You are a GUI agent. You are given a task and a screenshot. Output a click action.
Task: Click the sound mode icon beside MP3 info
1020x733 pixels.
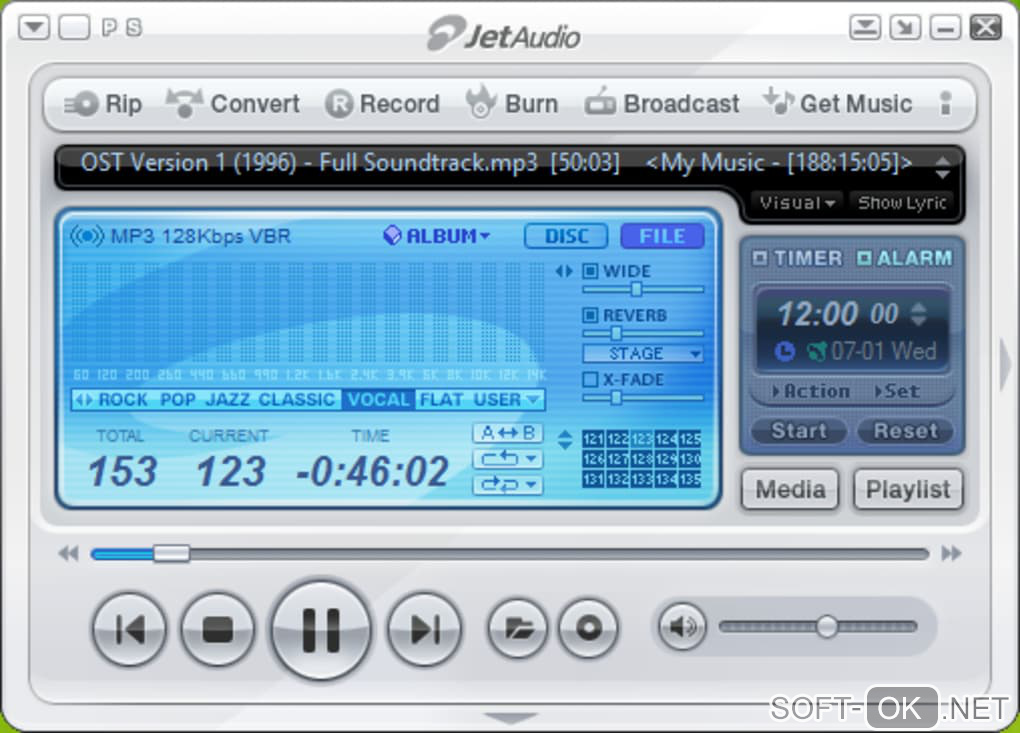(x=87, y=235)
